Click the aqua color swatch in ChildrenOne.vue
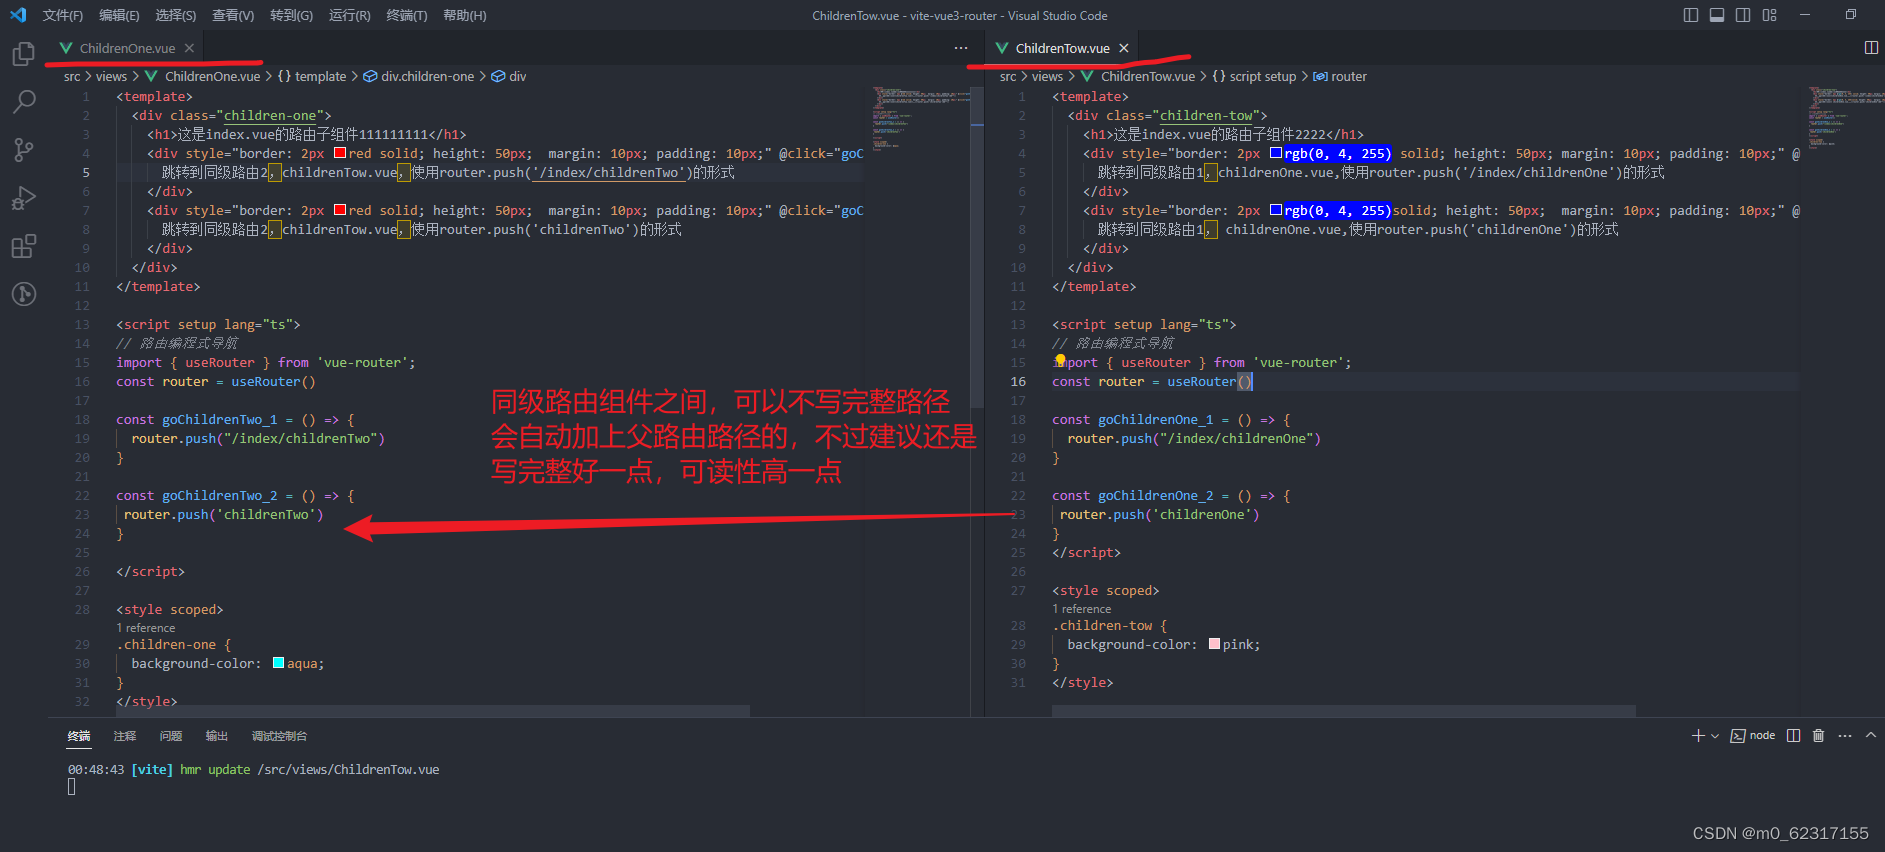Viewport: 1885px width, 852px height. tap(279, 663)
